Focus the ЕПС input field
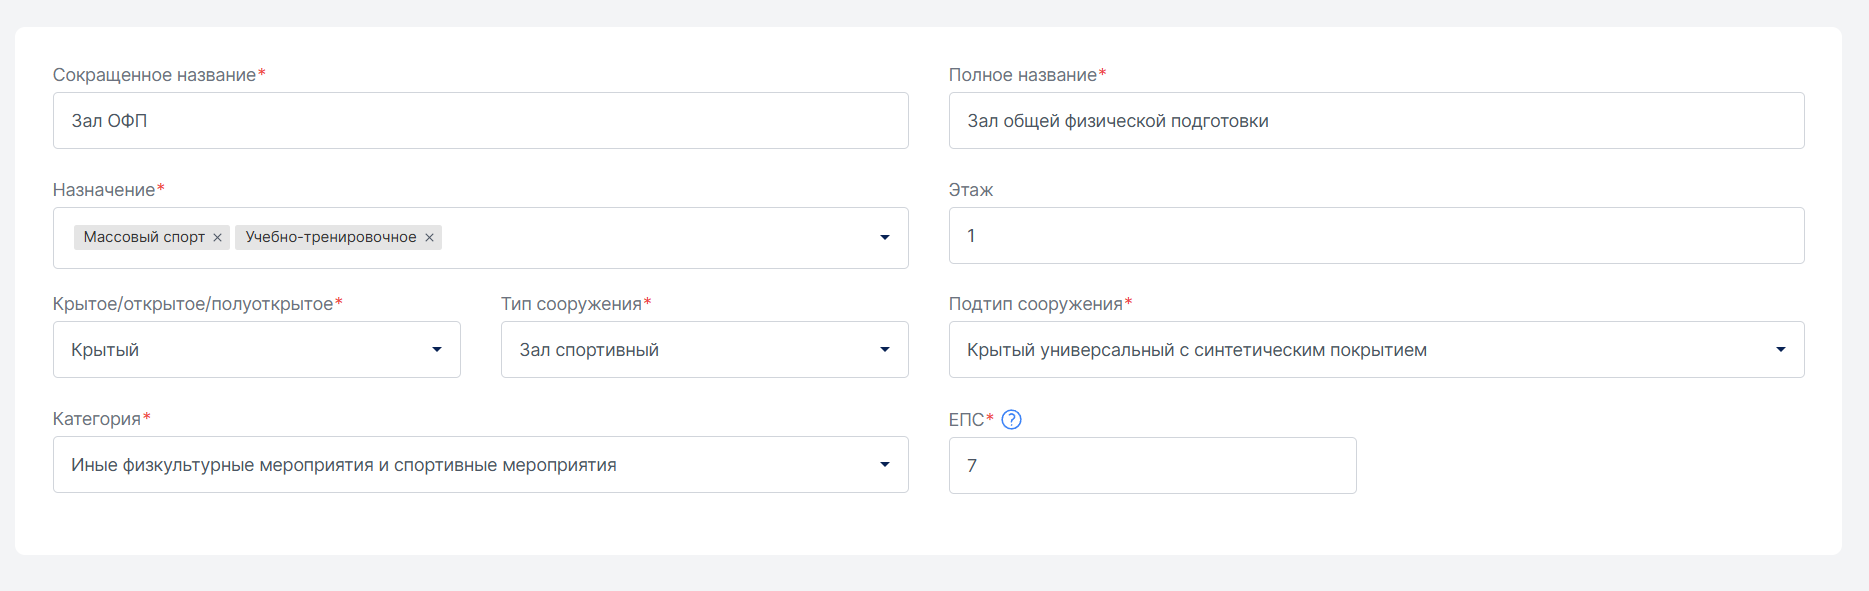1869x591 pixels. tap(1152, 466)
